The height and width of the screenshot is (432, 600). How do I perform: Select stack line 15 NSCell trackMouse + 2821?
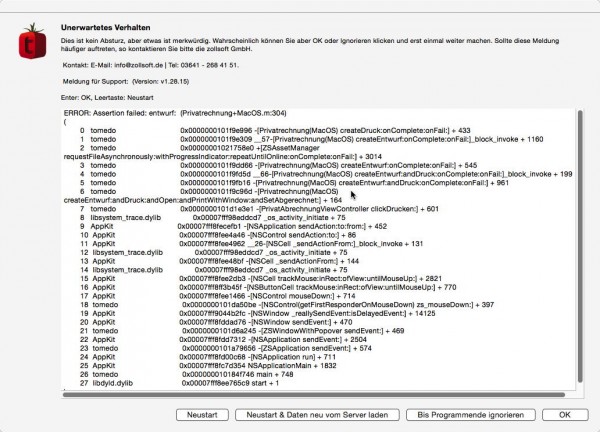260,279
